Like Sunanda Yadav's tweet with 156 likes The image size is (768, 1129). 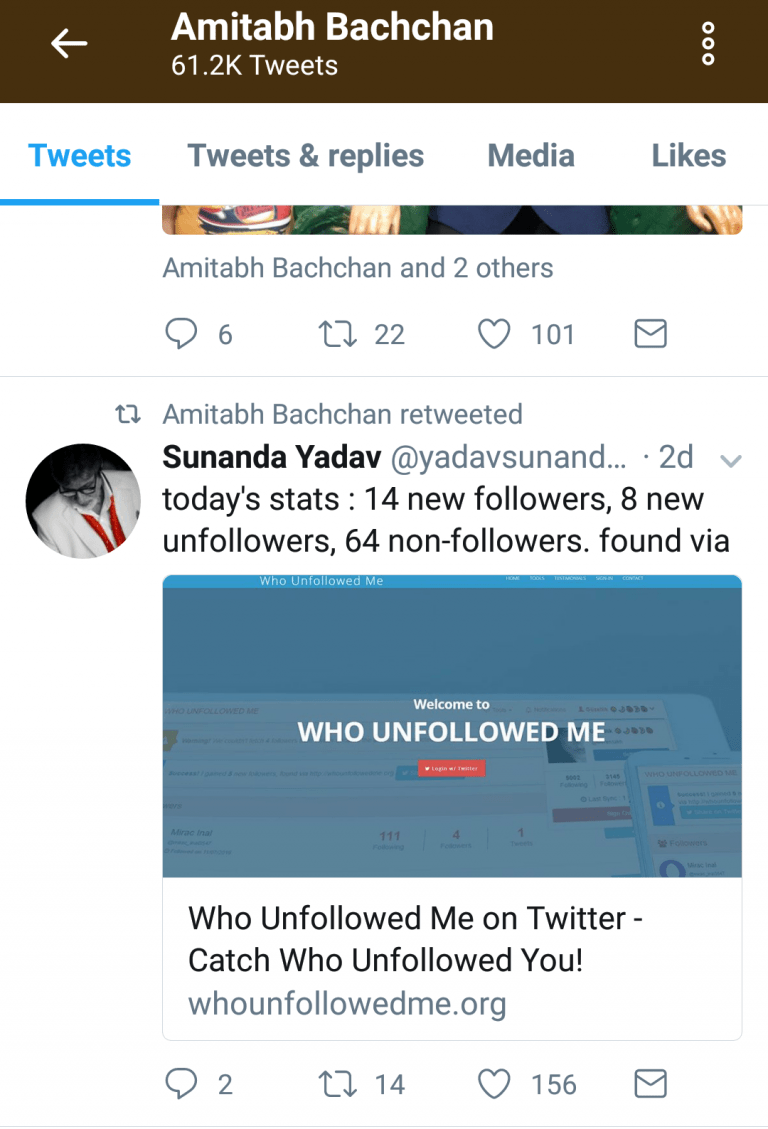pyautogui.click(x=494, y=1084)
